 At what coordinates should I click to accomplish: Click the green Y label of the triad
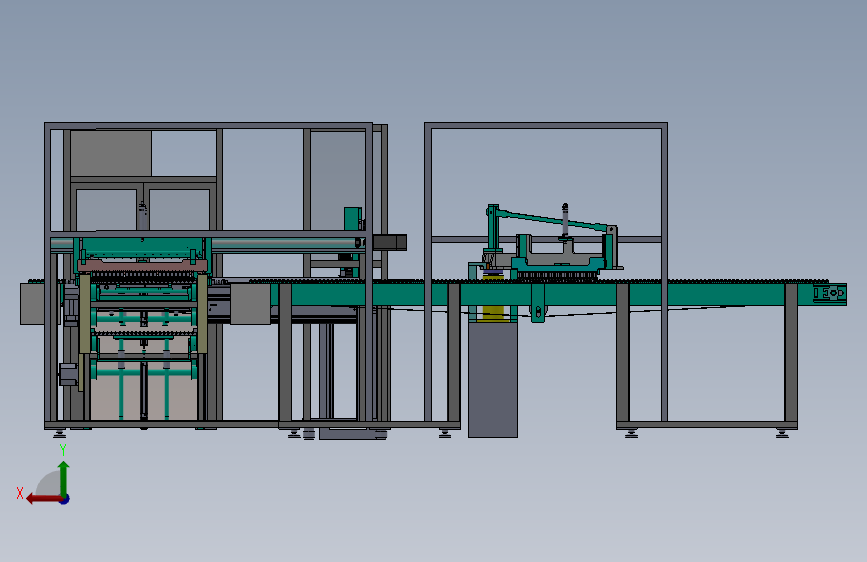point(63,450)
